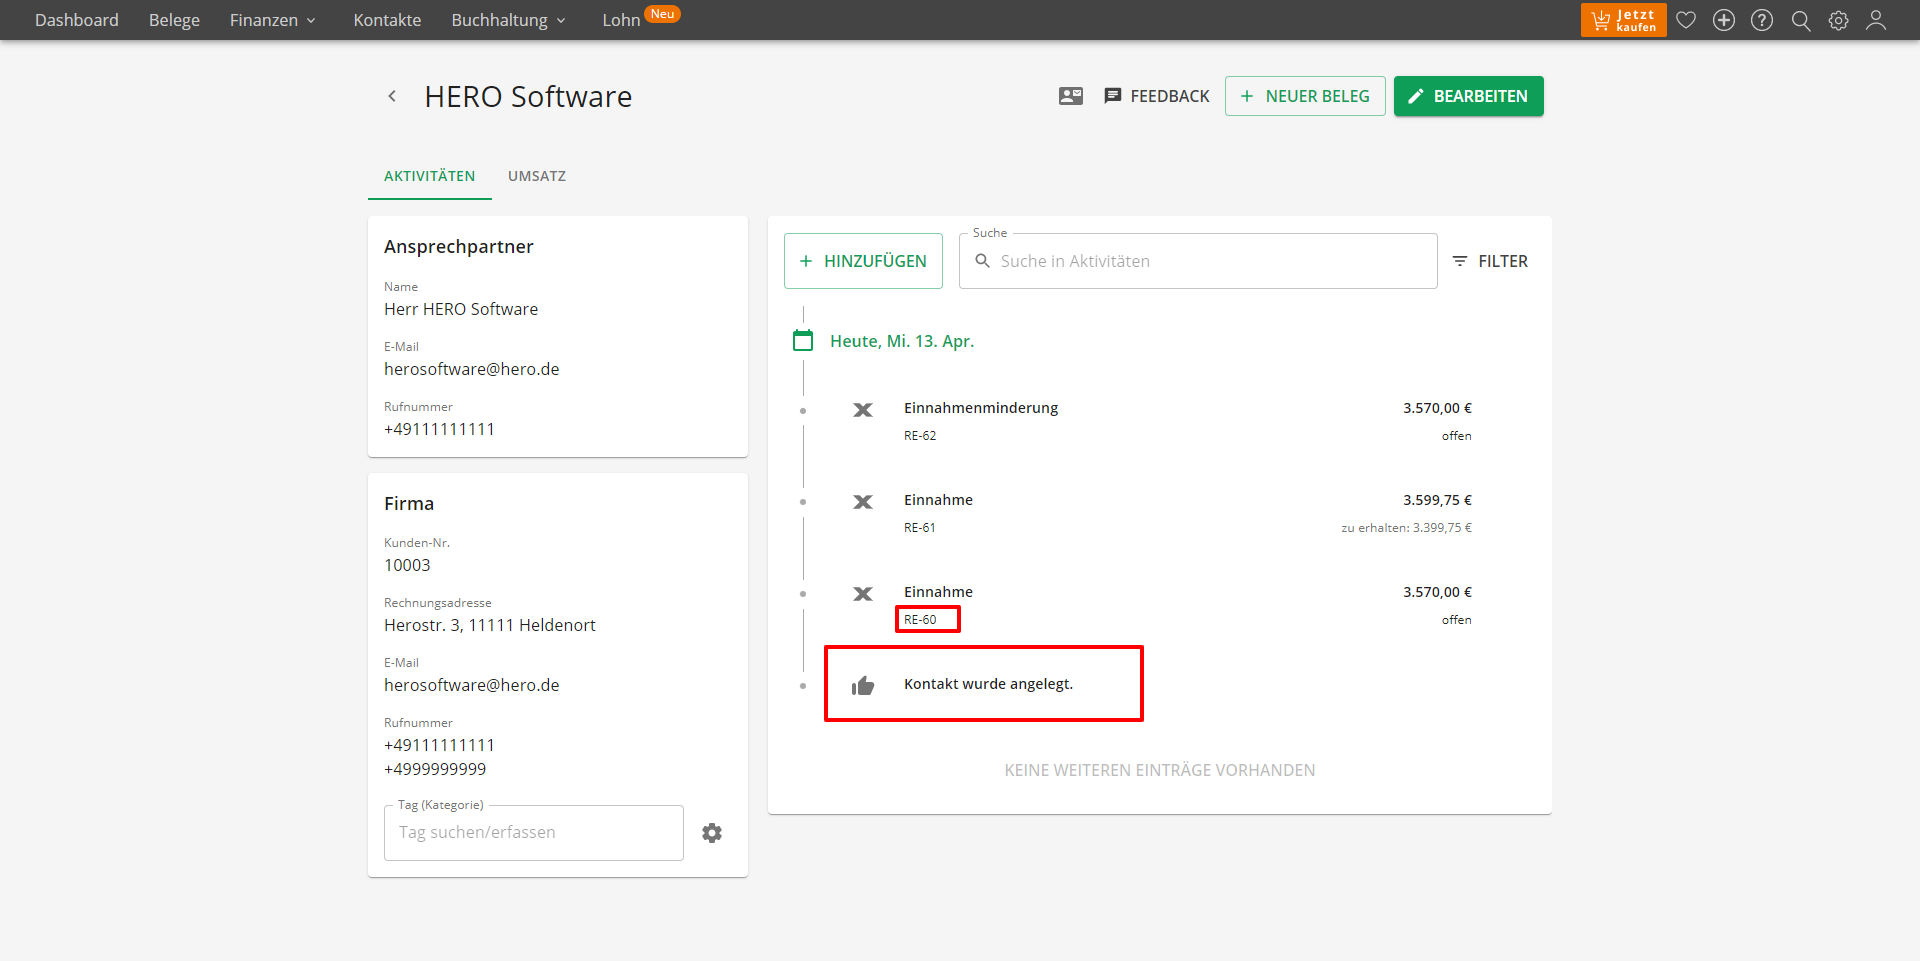1920x961 pixels.
Task: Open the help question mark icon
Action: pos(1762,20)
